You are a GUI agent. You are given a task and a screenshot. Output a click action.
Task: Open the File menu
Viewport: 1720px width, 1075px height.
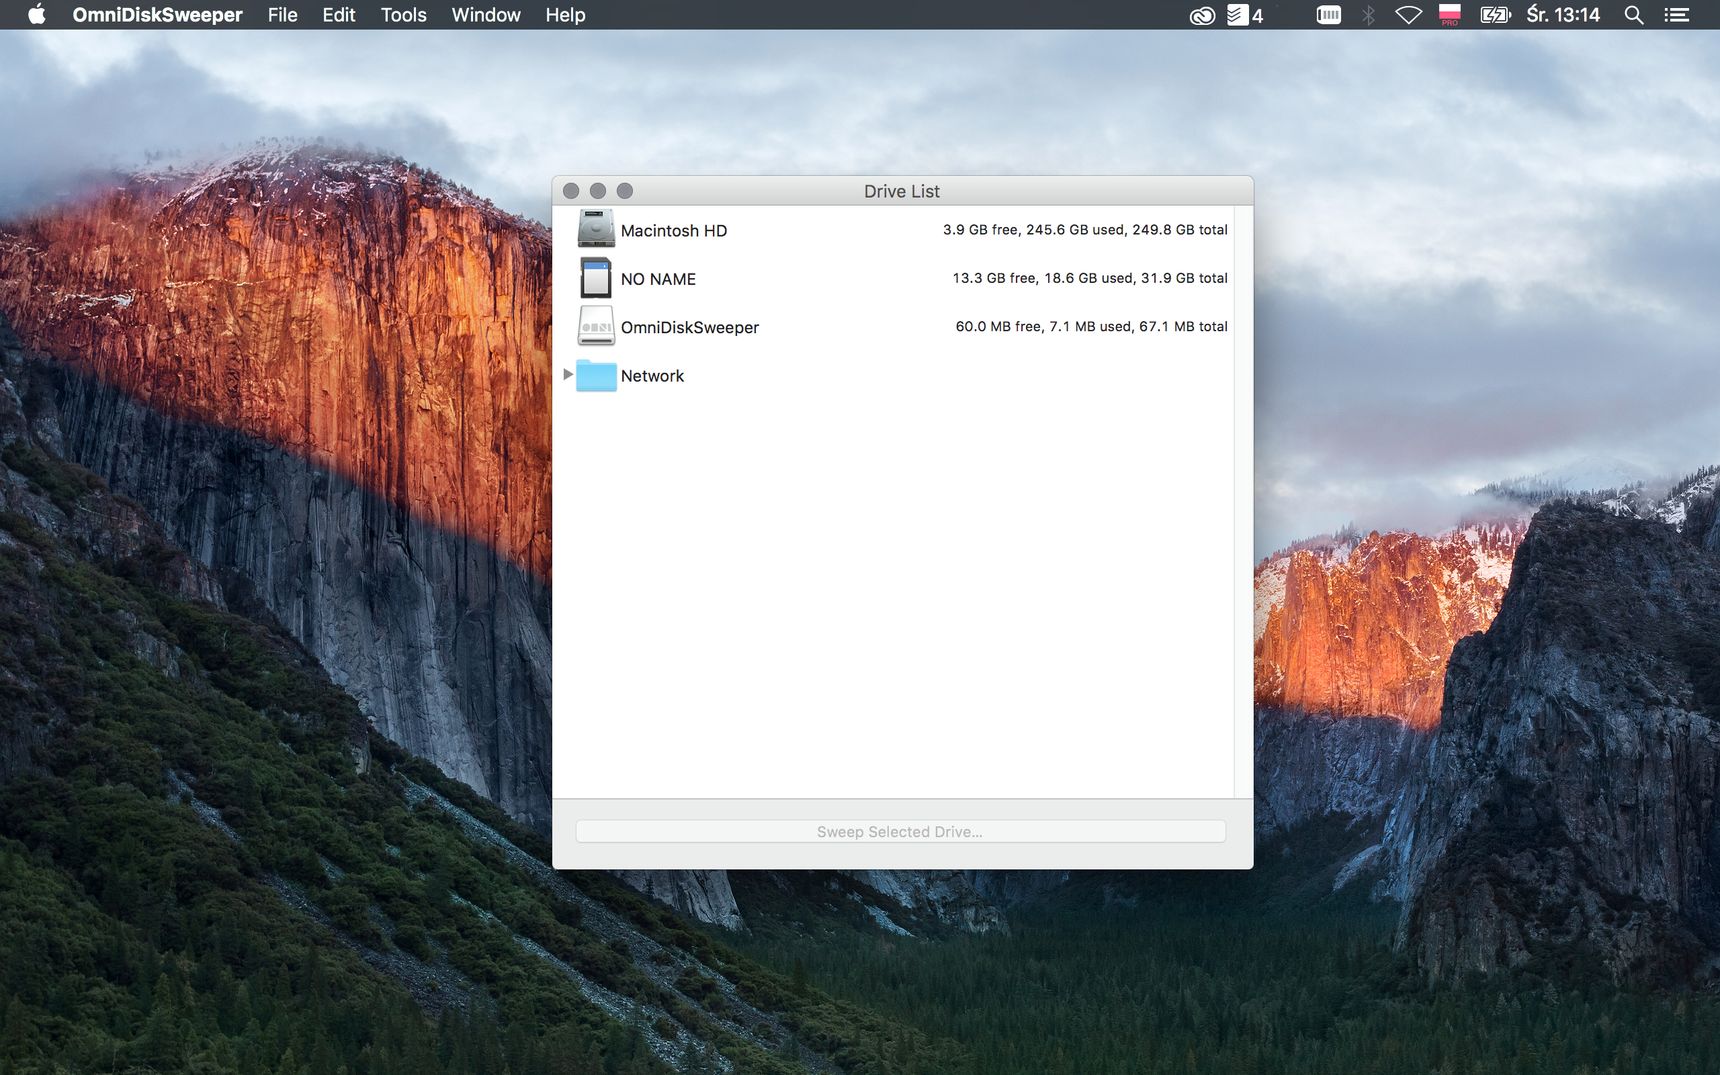point(282,15)
